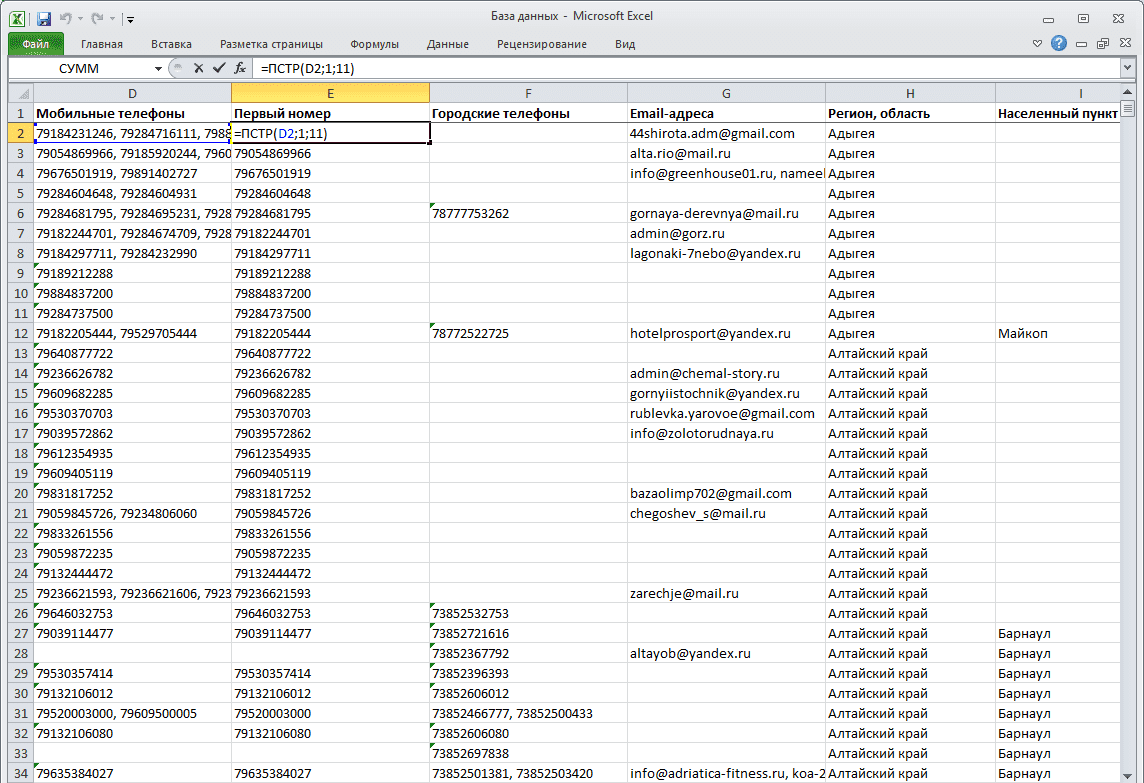Image resolution: width=1144 pixels, height=783 pixels.
Task: Click cell with admin@chemal-story.ru
Action: [726, 374]
